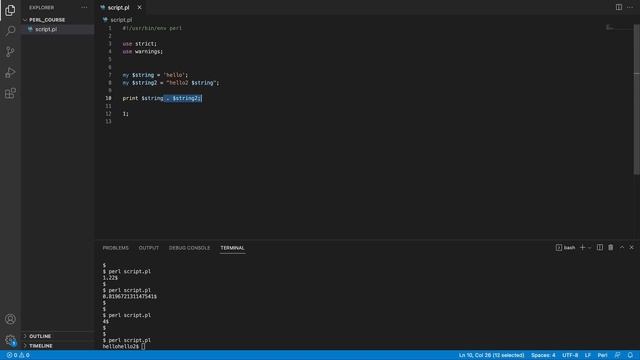Click Ln 10, Col 26 status entry
The image size is (640, 360).
491,355
